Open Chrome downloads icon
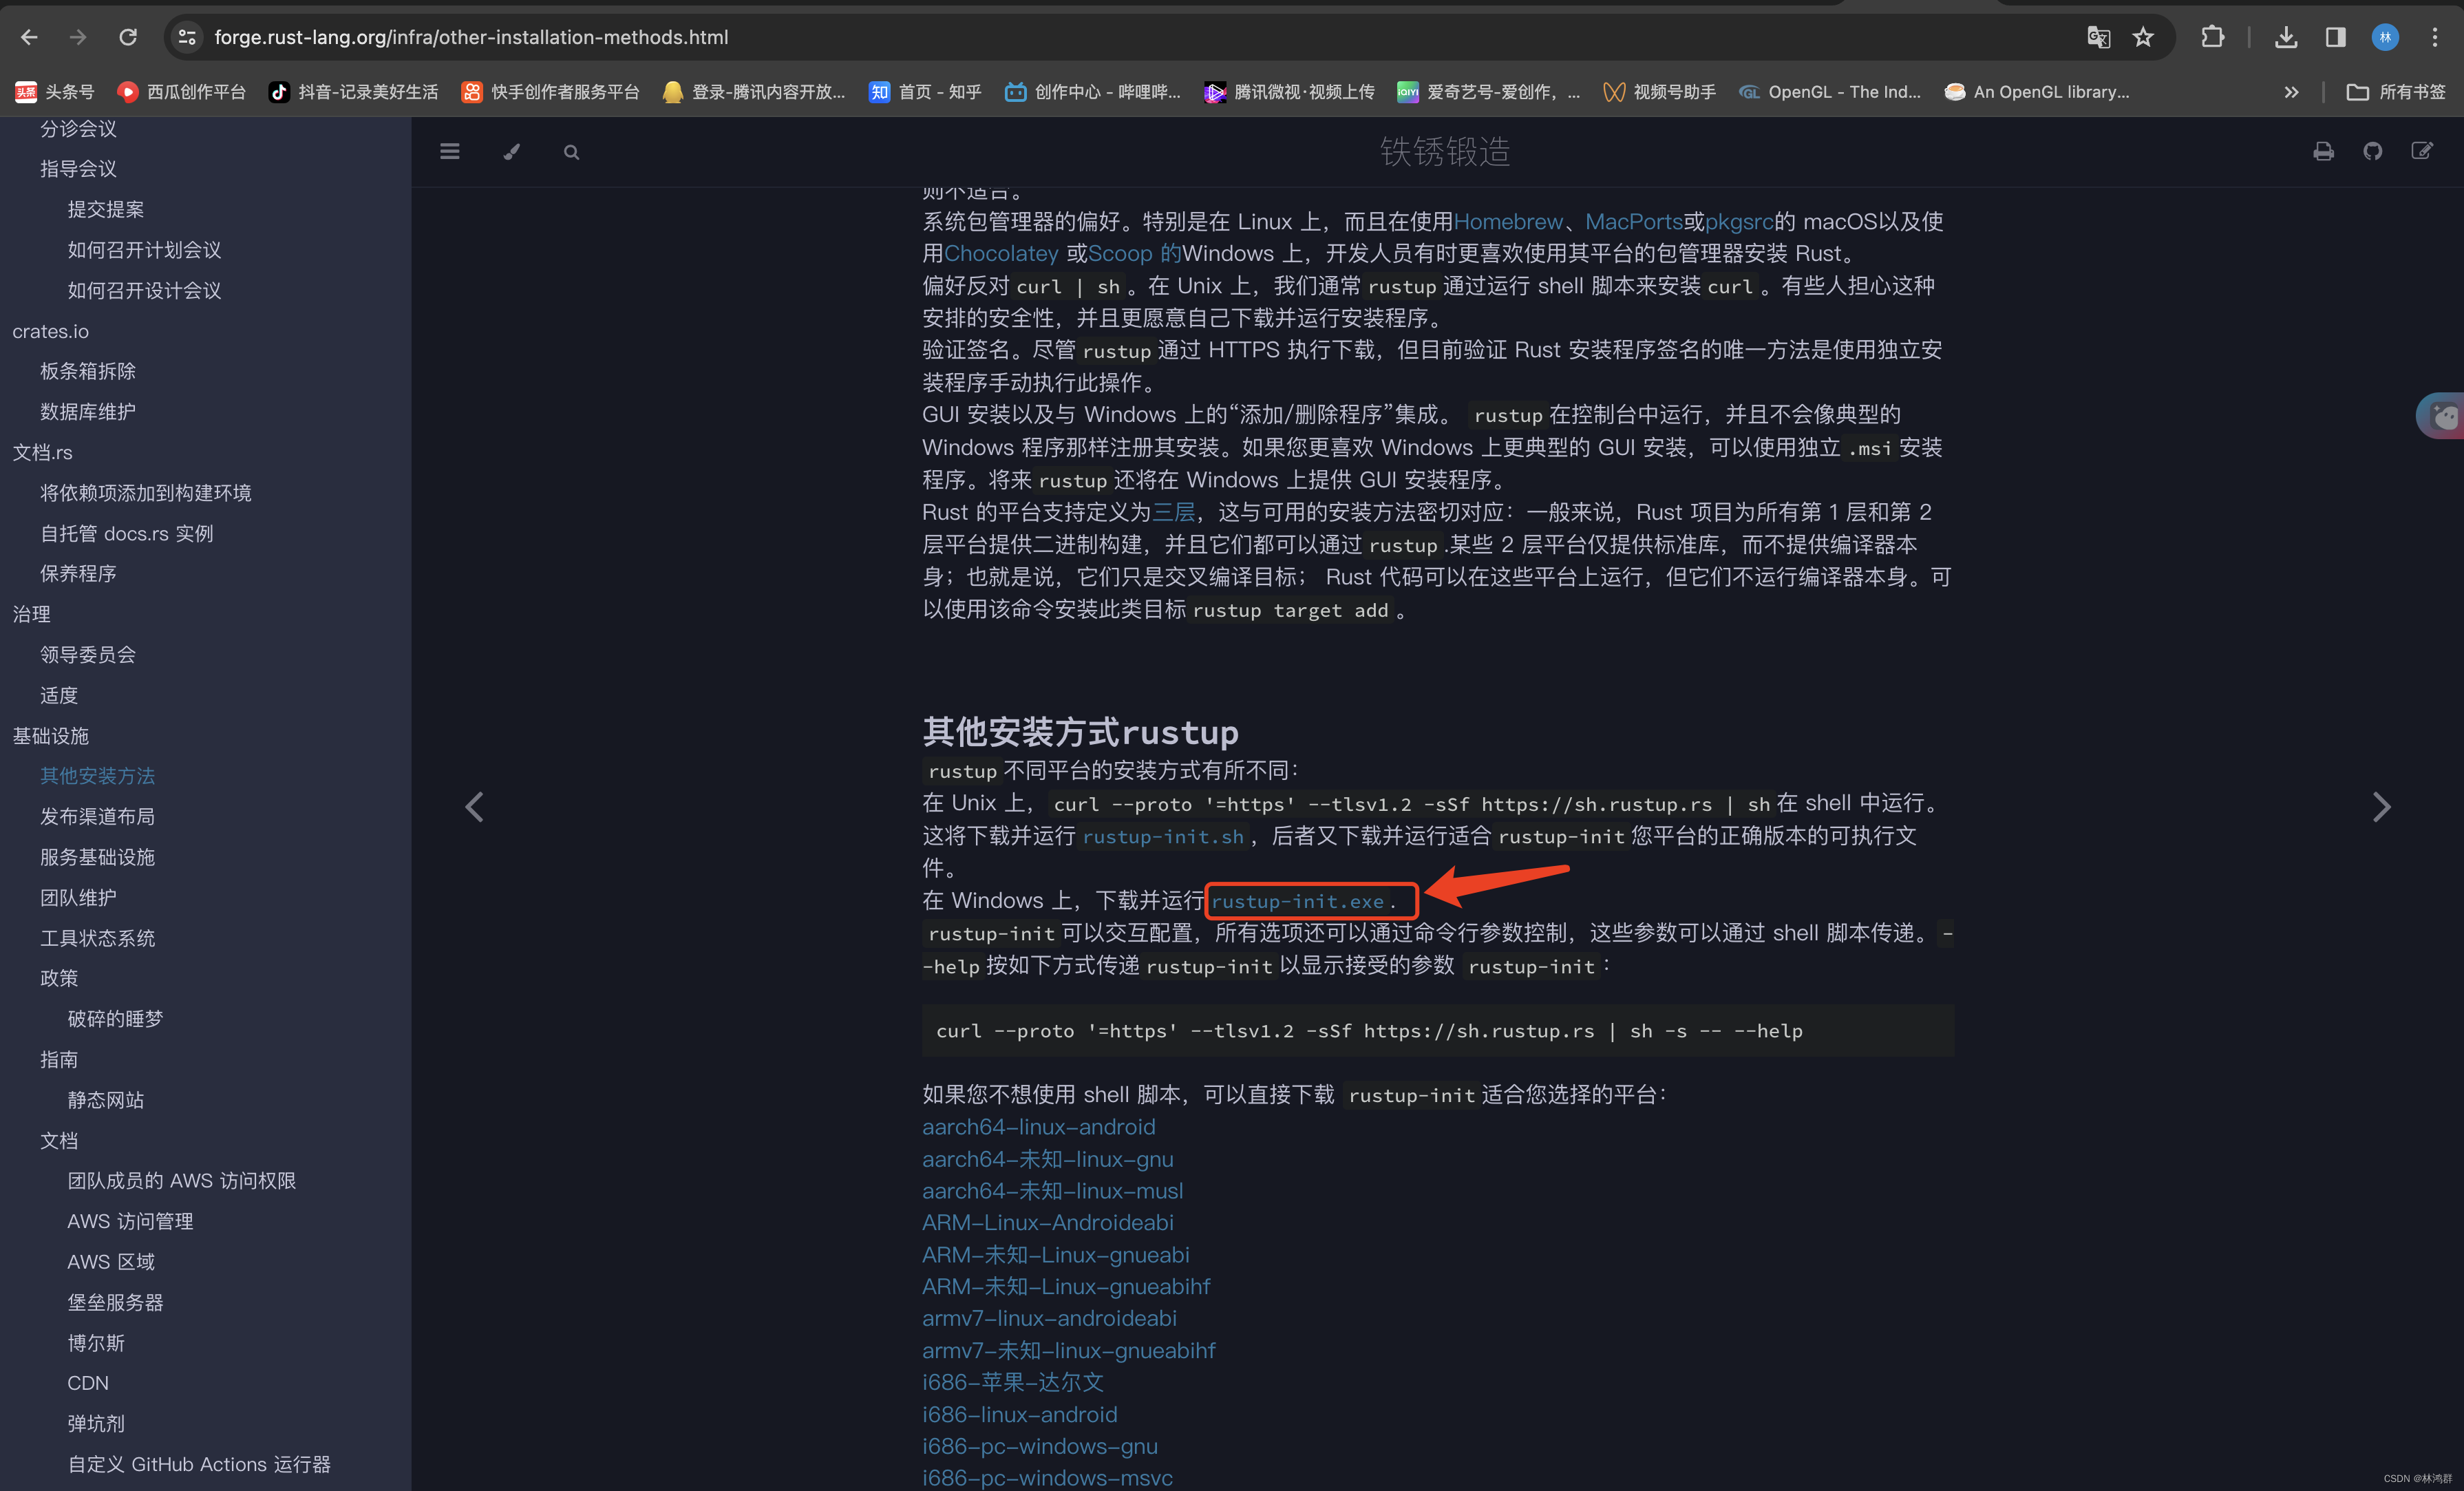 coord(2285,37)
